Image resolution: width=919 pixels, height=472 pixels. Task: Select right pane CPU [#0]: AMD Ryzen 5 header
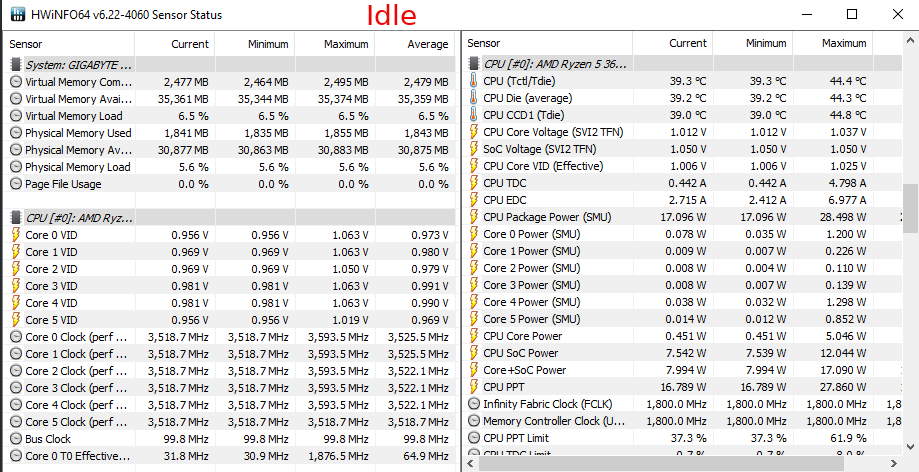coord(683,63)
